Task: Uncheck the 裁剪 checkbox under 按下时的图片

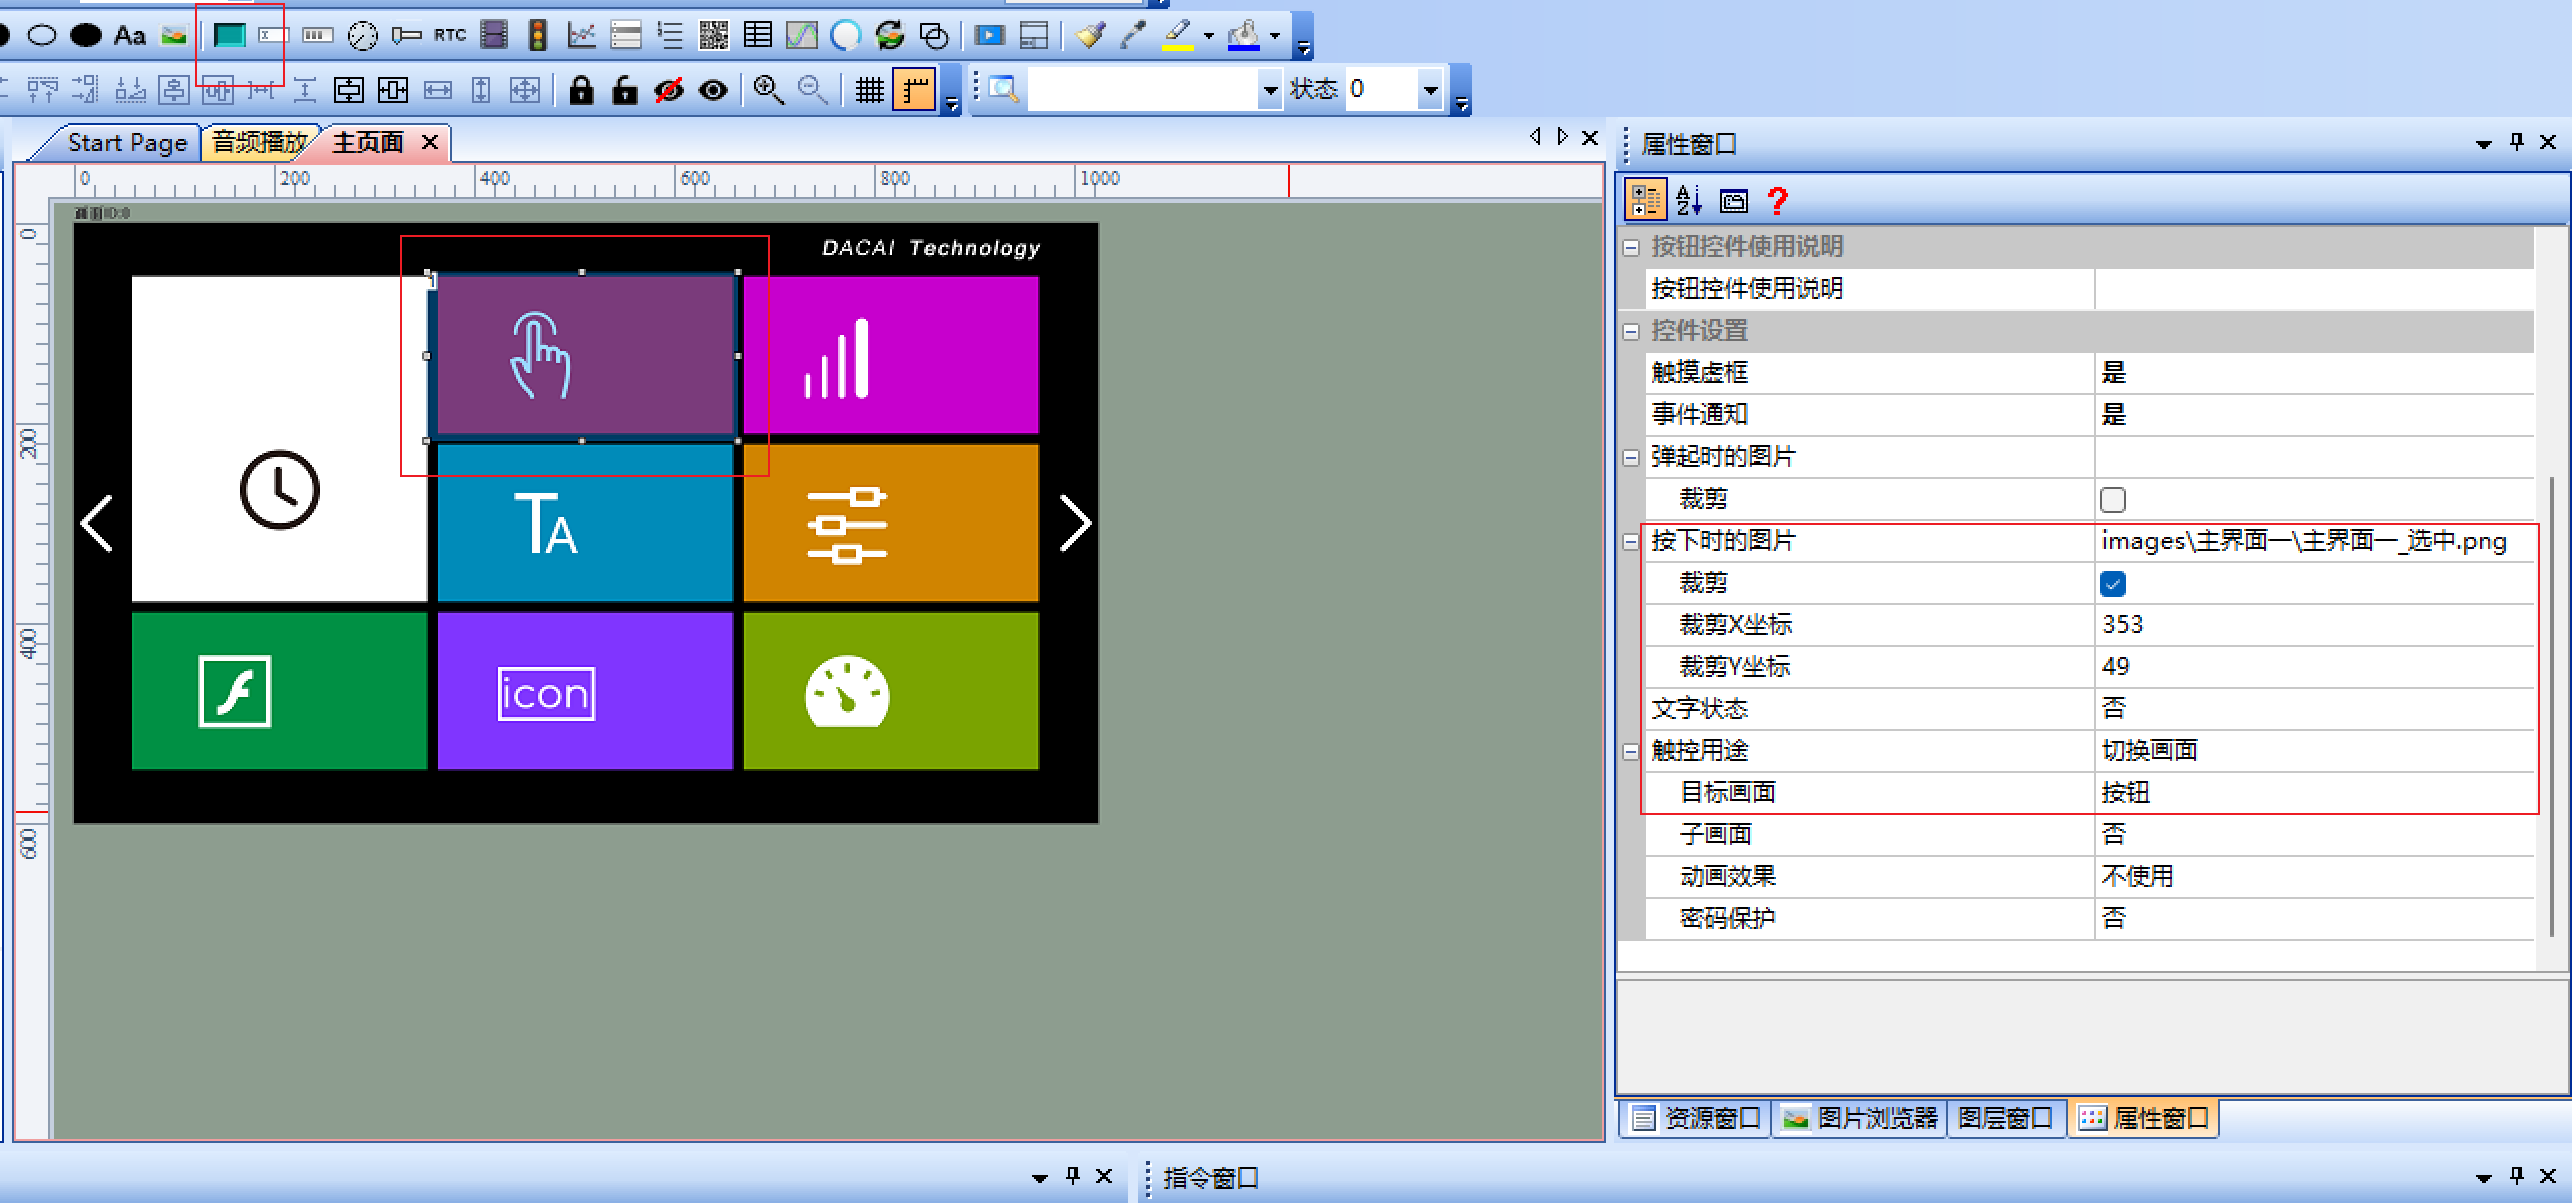Action: [2113, 583]
